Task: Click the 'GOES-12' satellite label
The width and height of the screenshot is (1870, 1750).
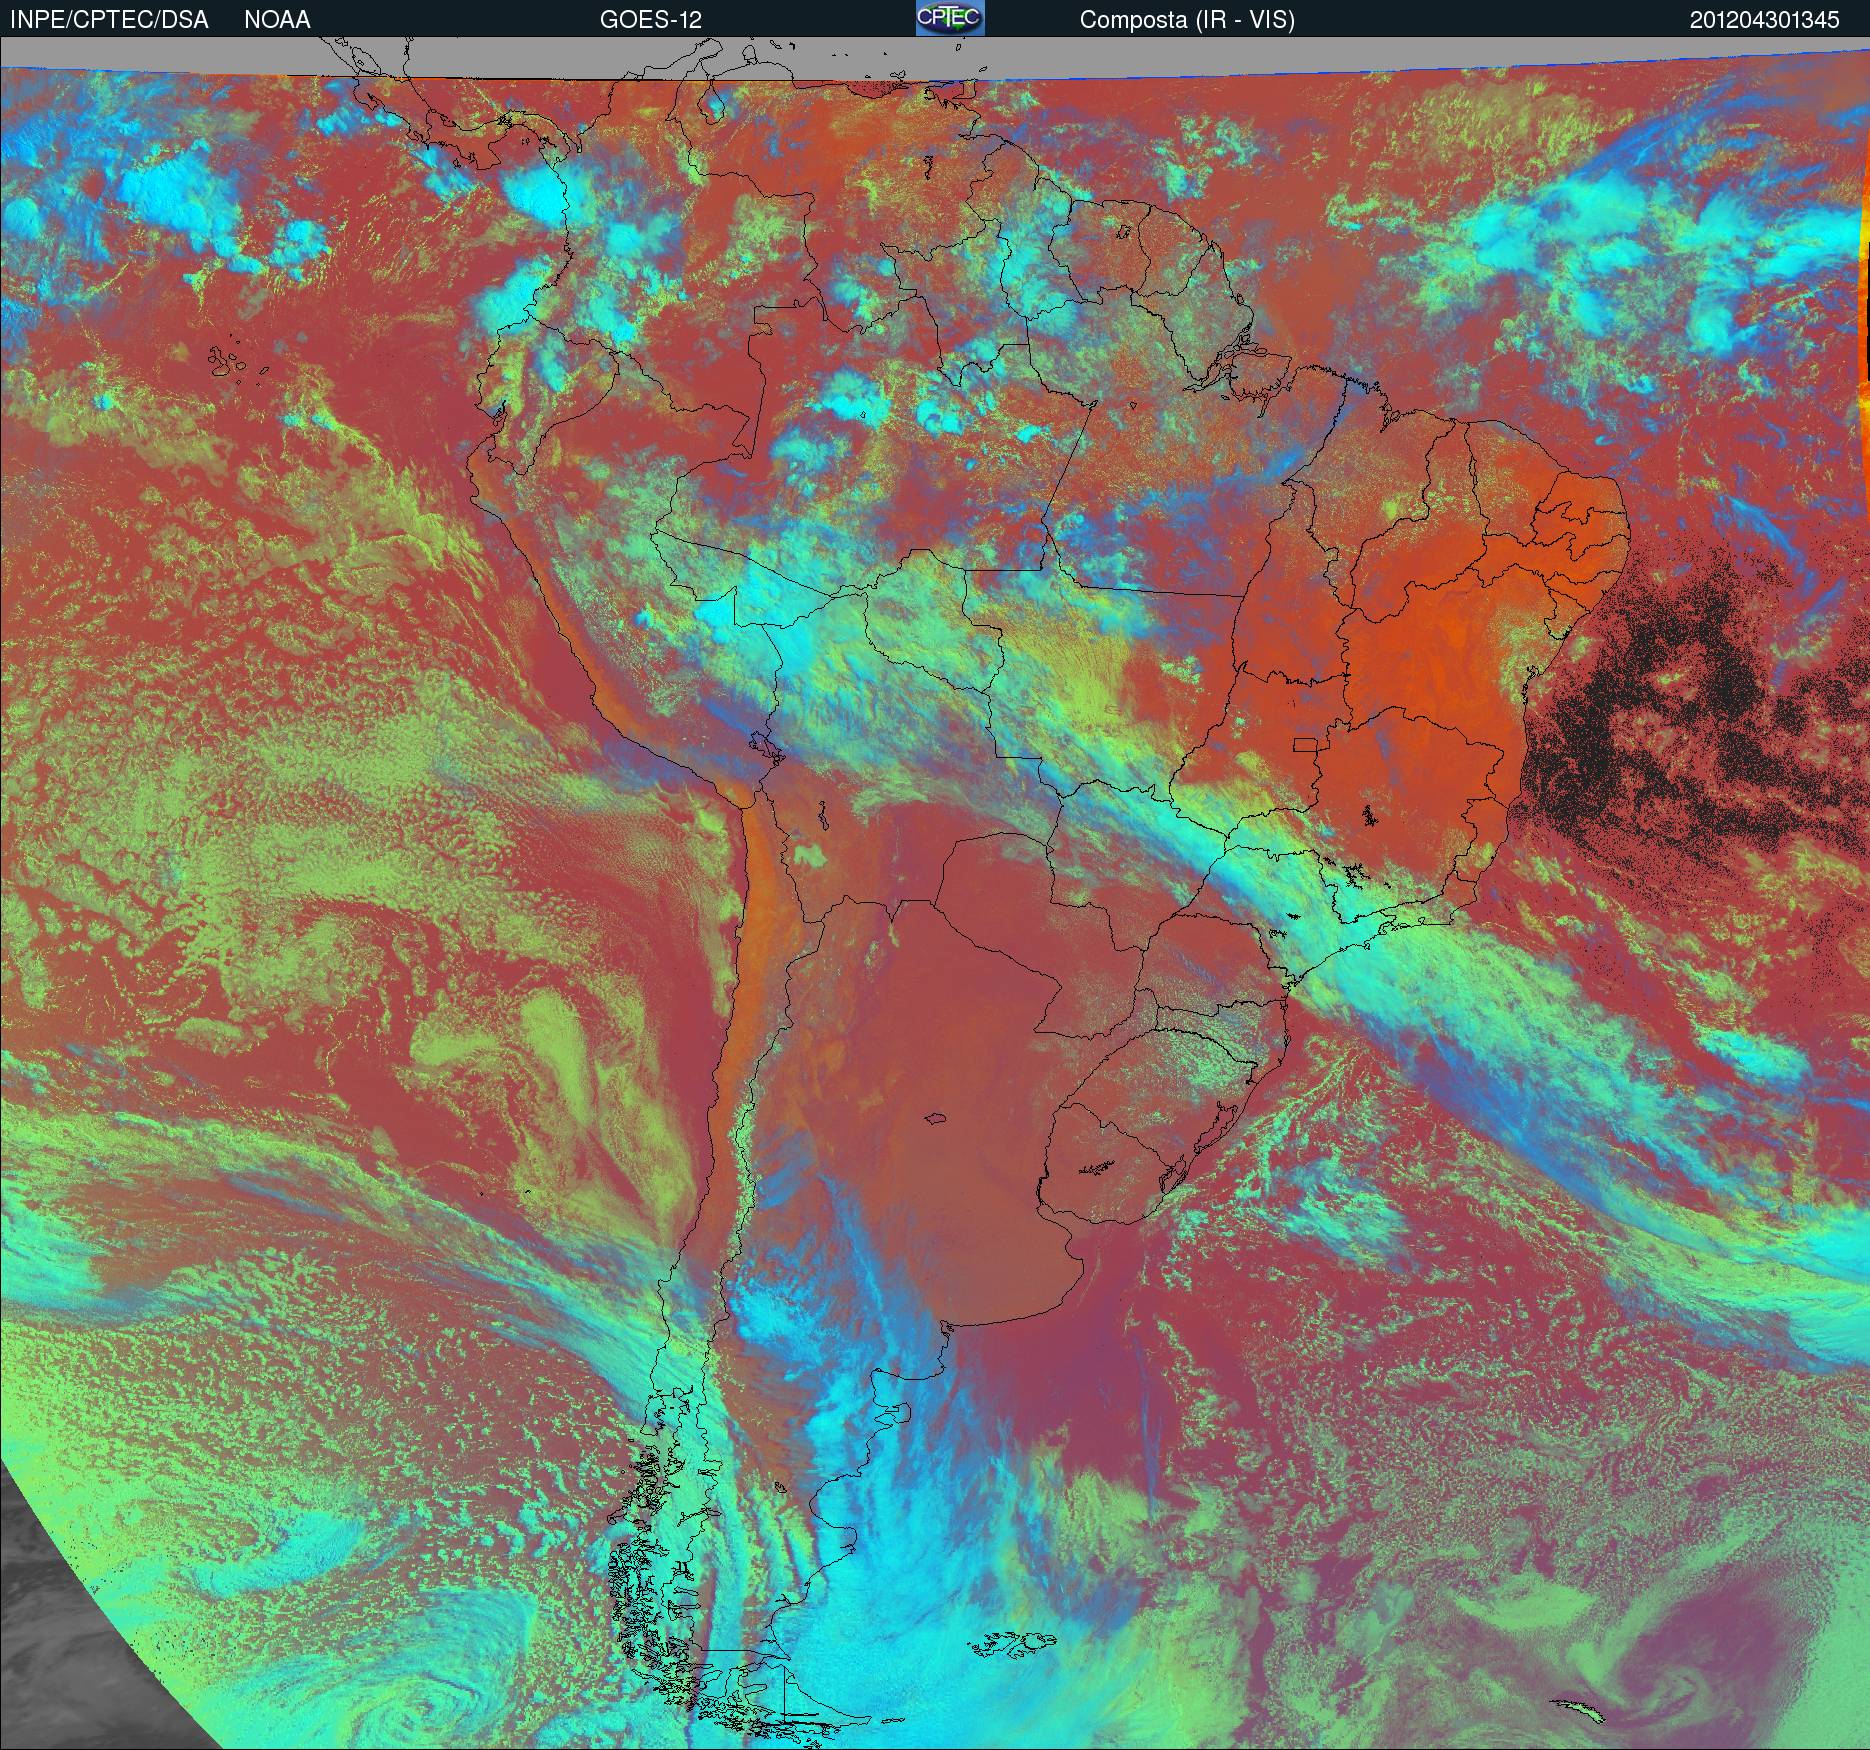Action: click(x=650, y=20)
